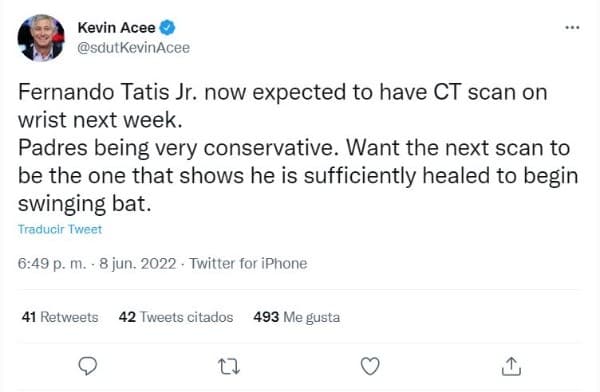This screenshot has height=392, width=600.
Task: Click the number 493 likes count
Action: [x=266, y=317]
